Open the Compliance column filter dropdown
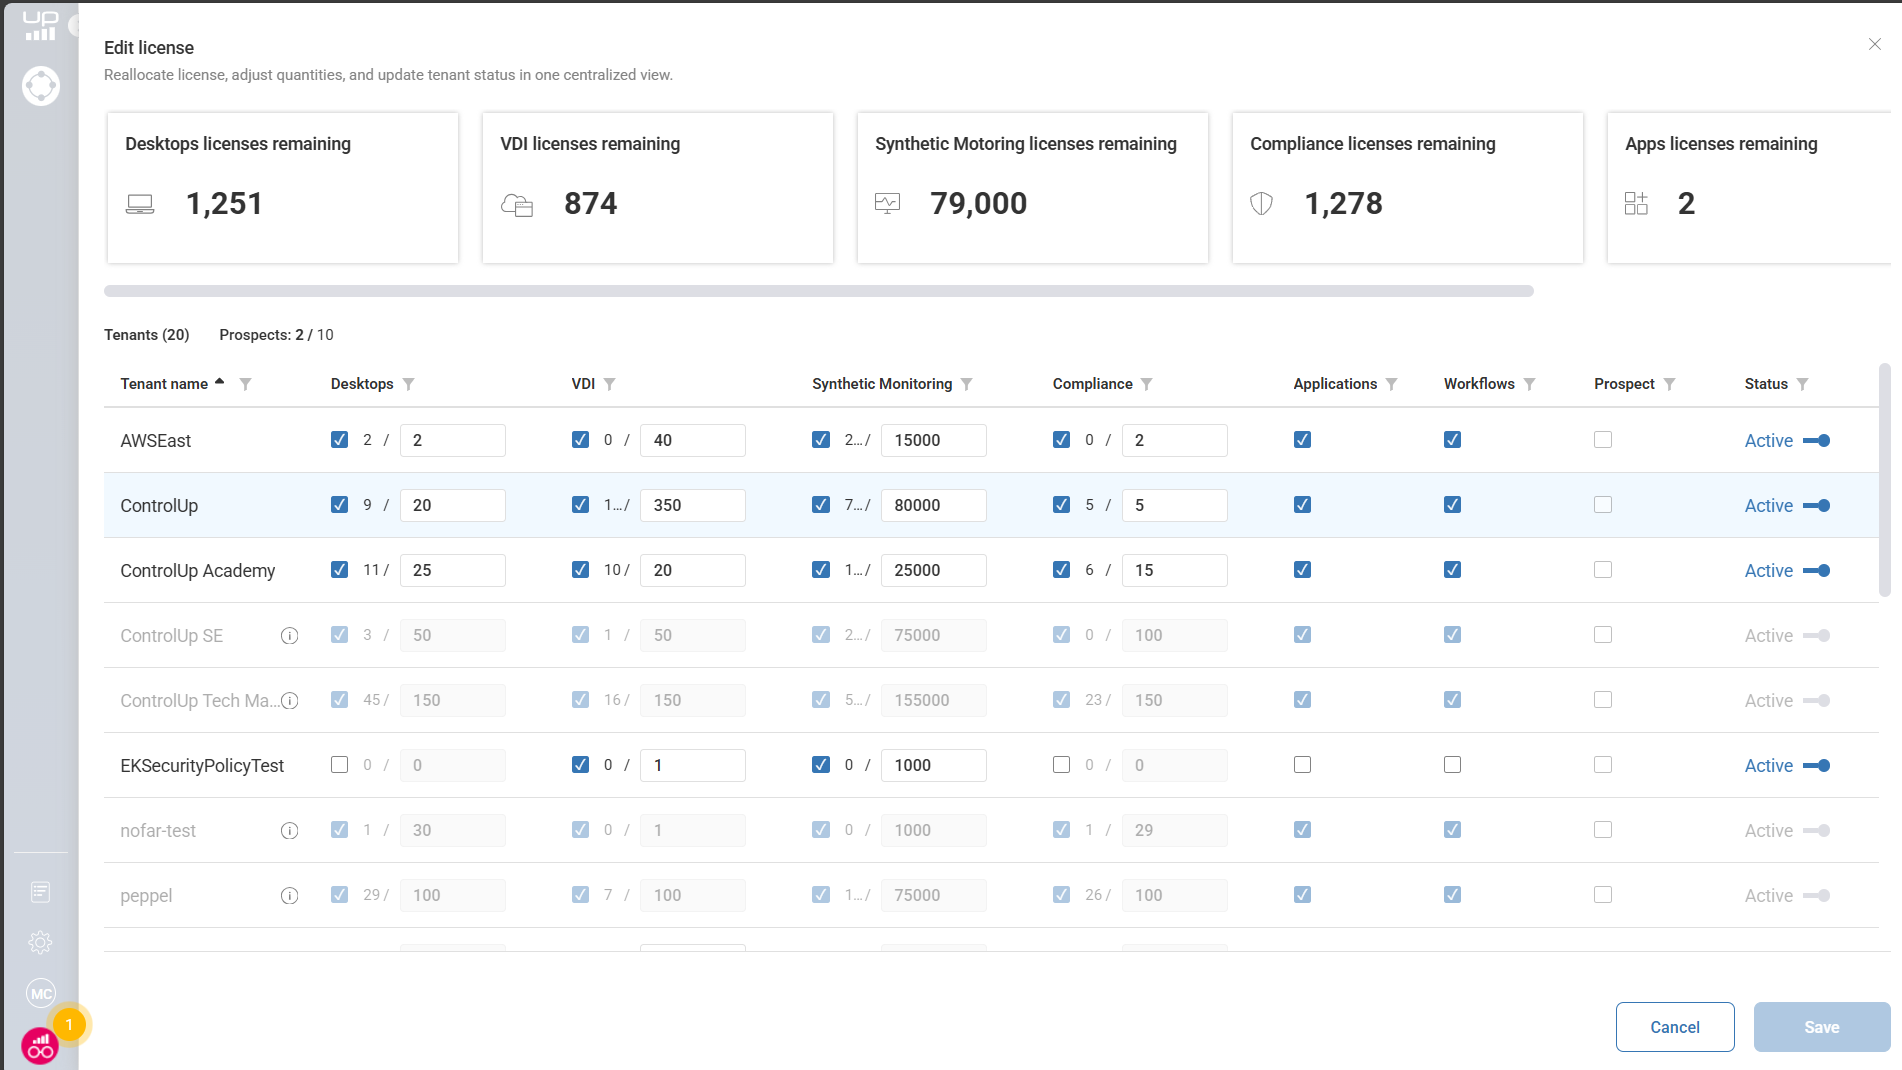Viewport: 1902px width, 1070px height. pos(1146,384)
